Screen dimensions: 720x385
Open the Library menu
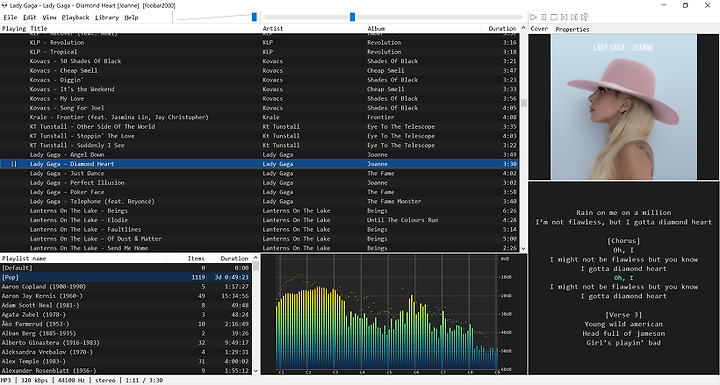point(107,17)
